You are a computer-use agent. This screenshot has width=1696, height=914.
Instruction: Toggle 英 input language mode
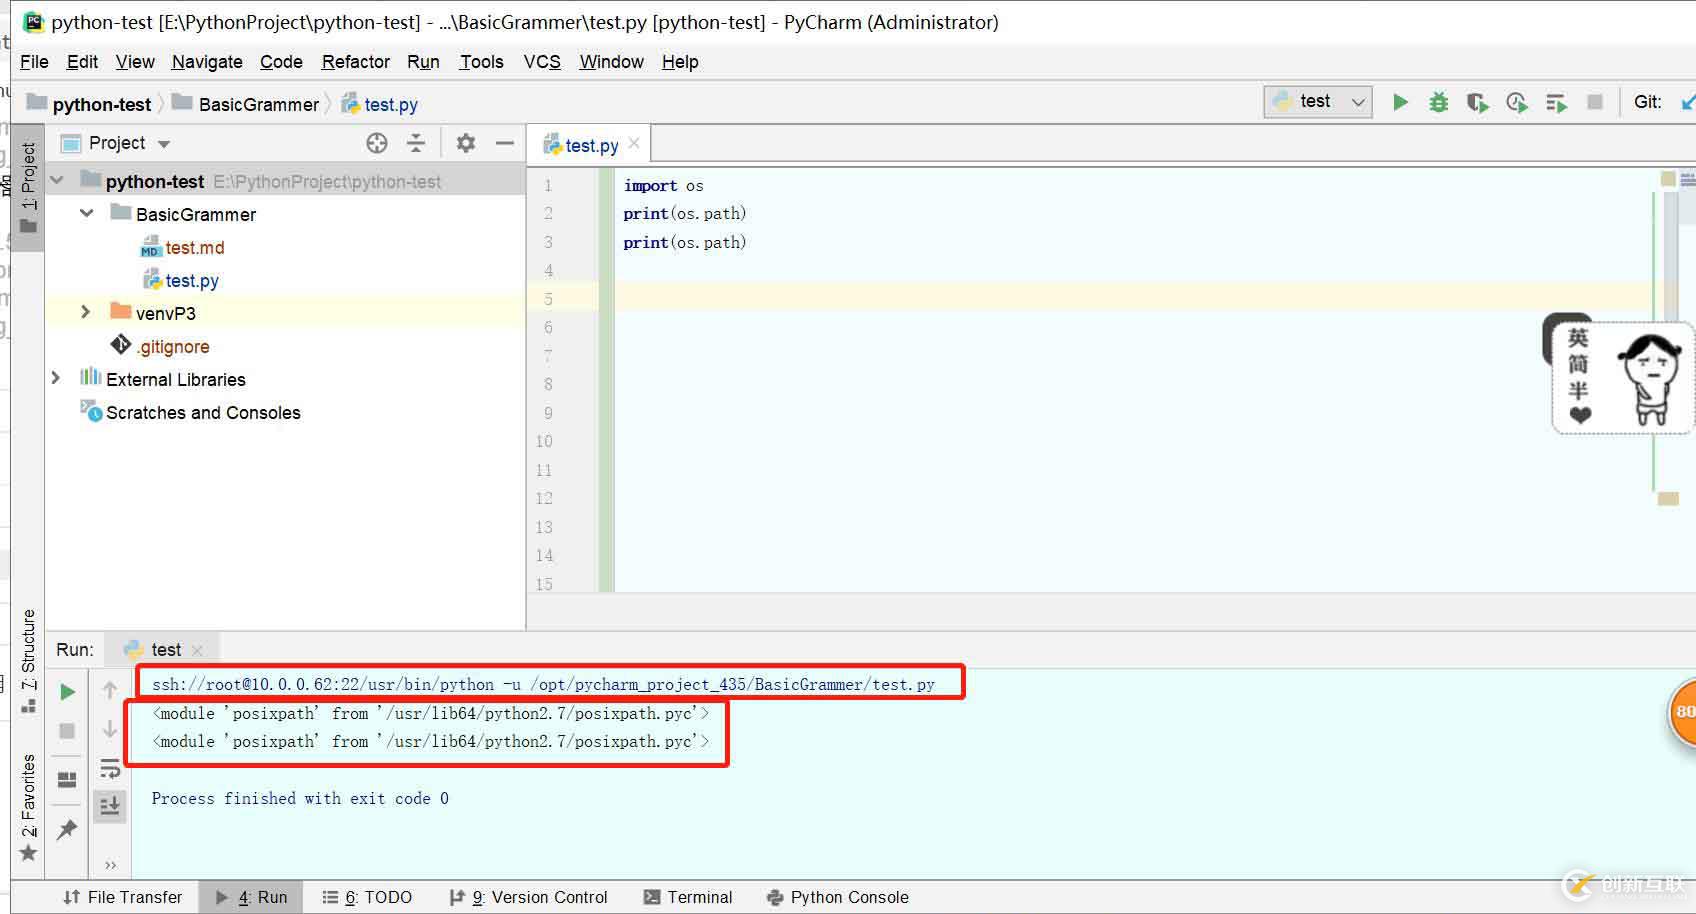(1579, 337)
